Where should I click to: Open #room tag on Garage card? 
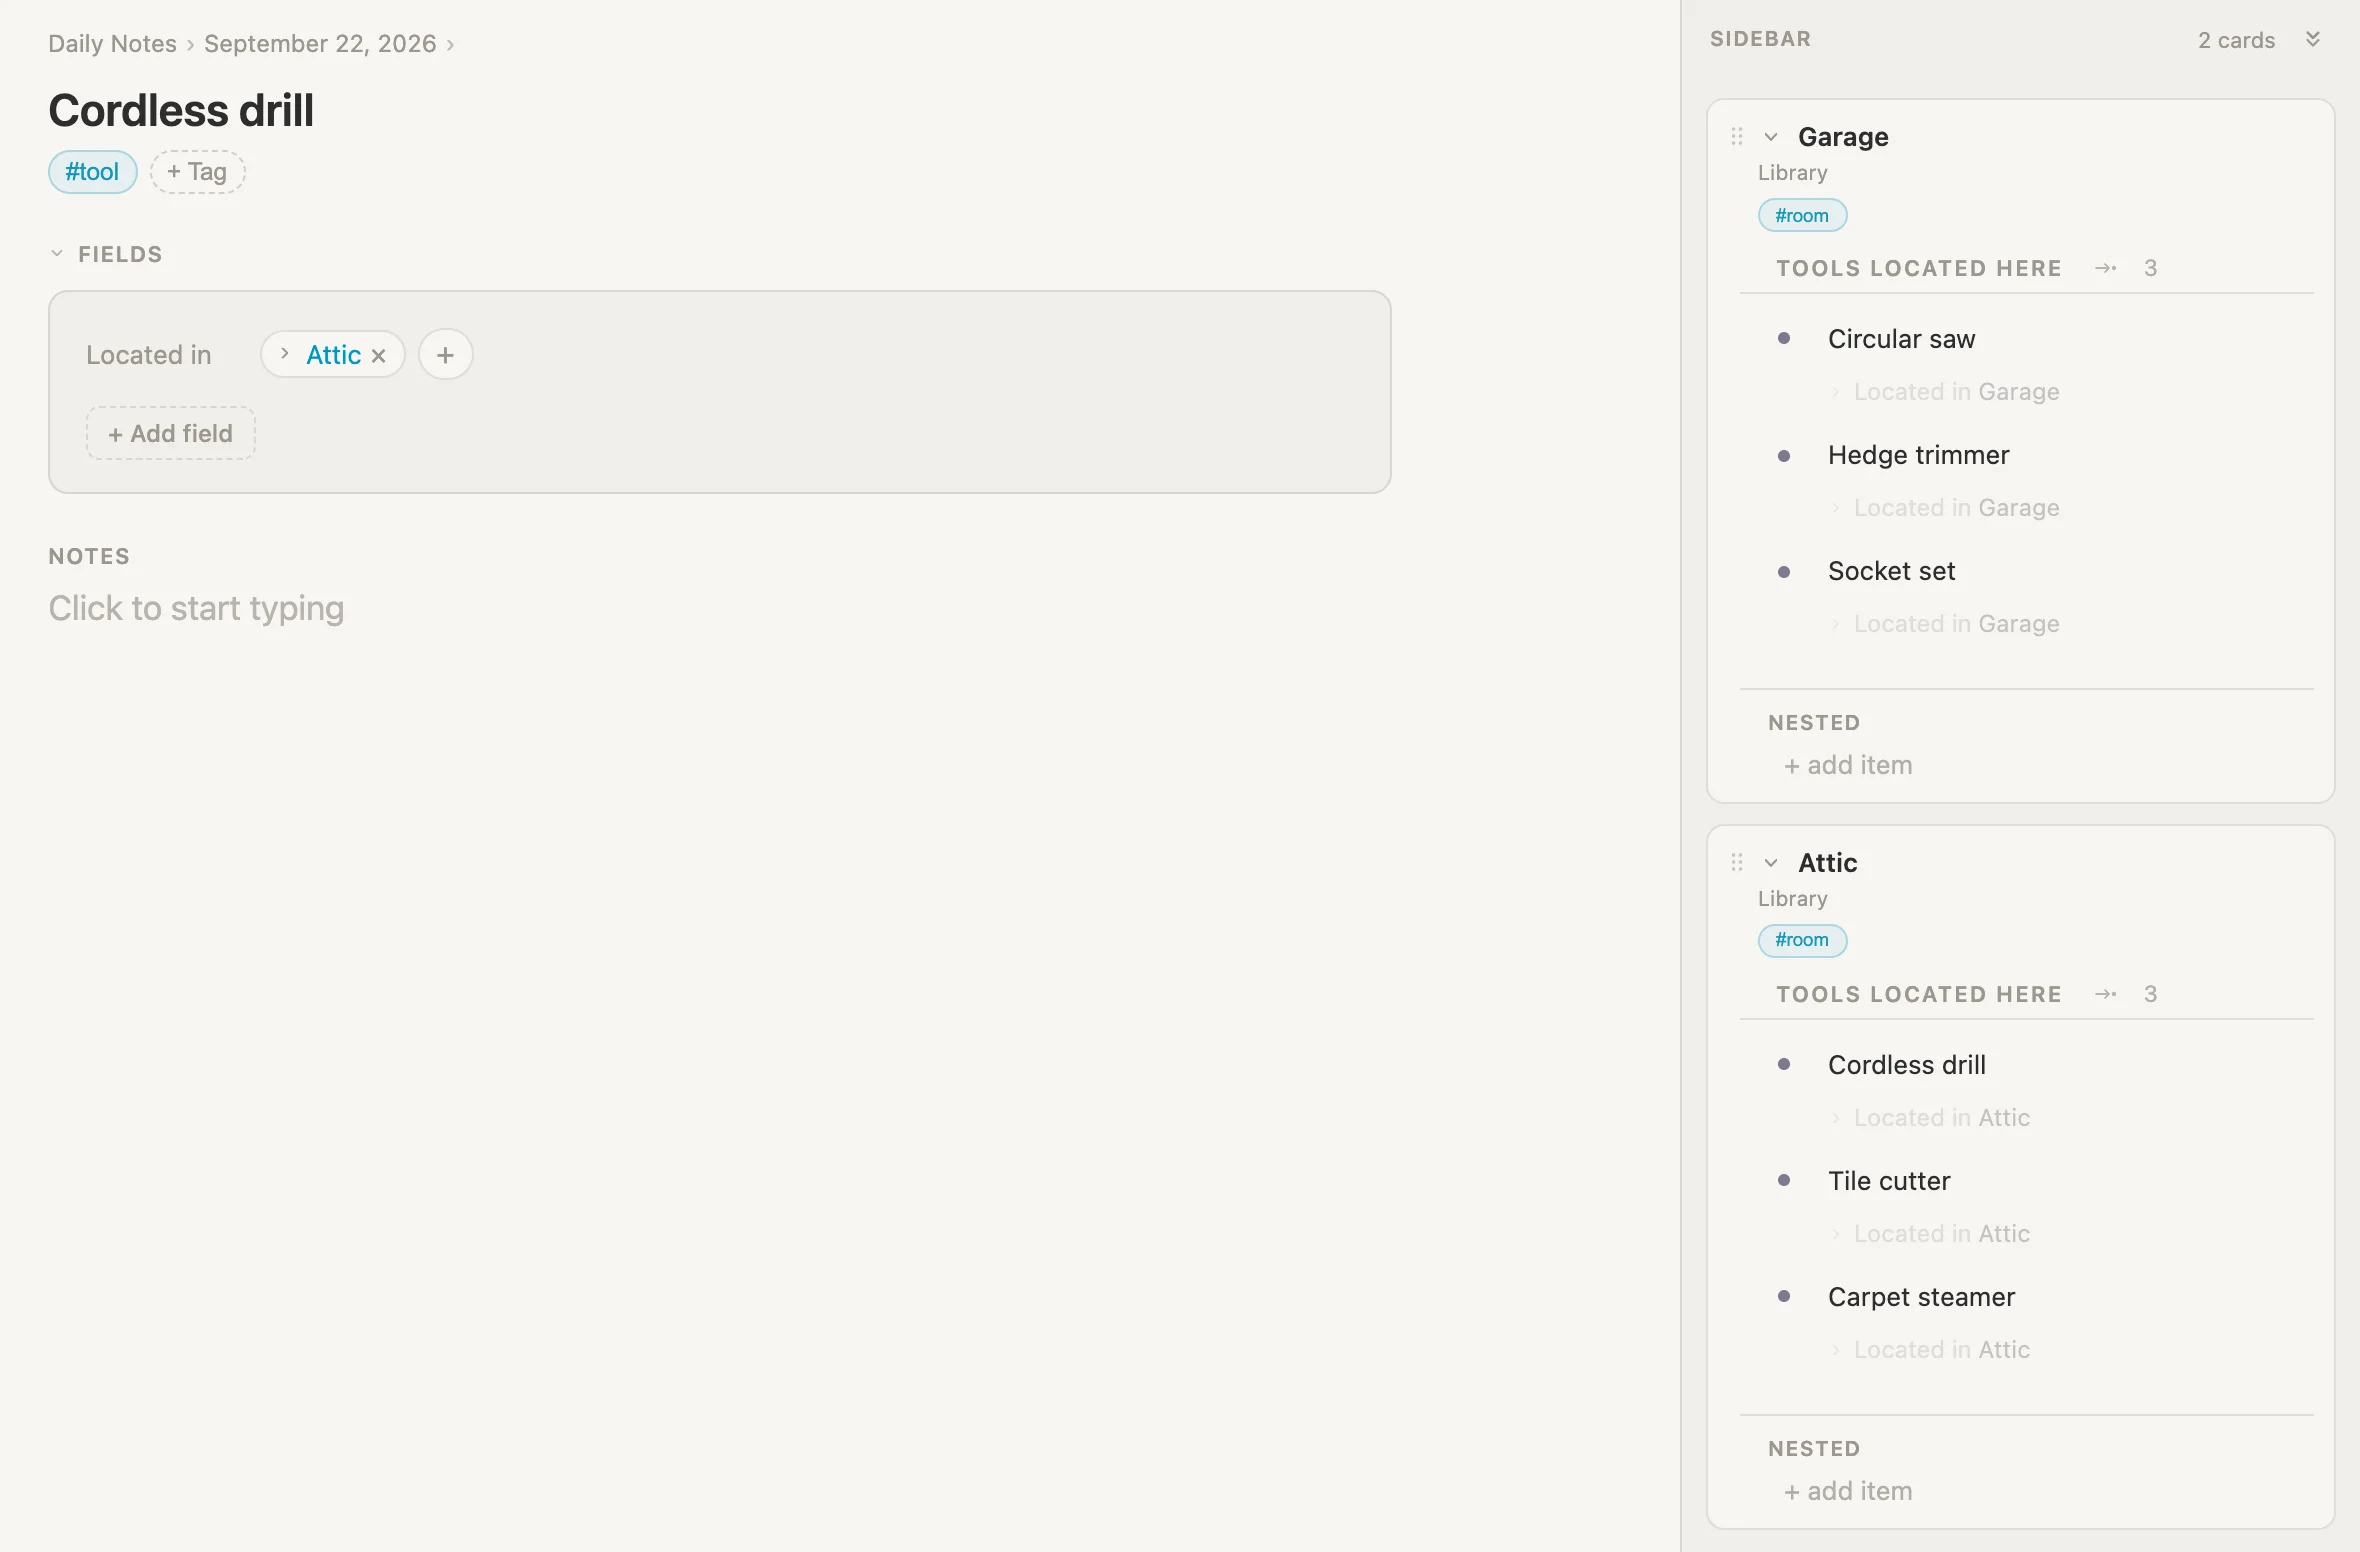coord(1802,216)
